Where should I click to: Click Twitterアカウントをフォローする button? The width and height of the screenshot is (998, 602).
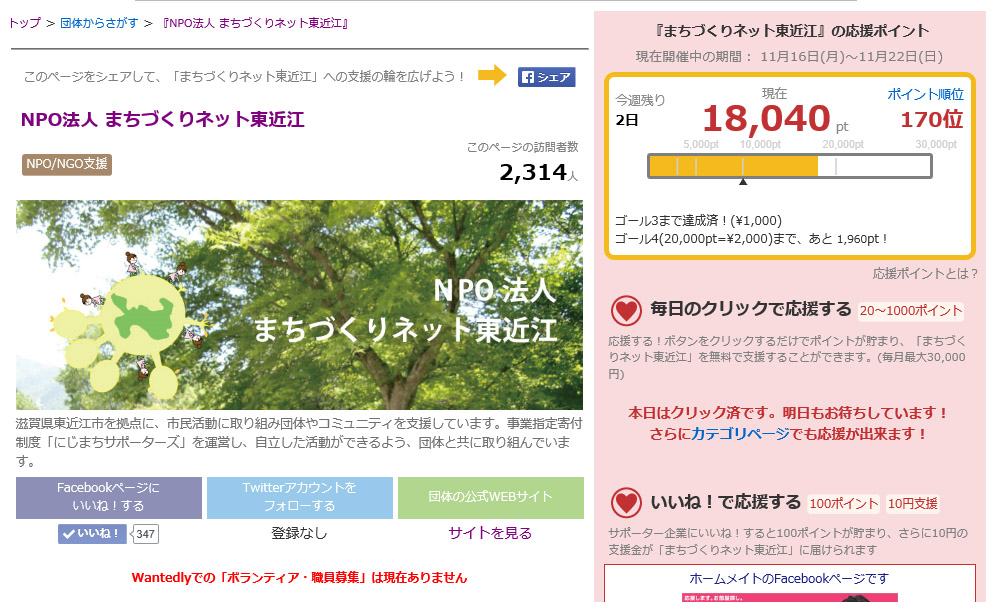[x=299, y=497]
